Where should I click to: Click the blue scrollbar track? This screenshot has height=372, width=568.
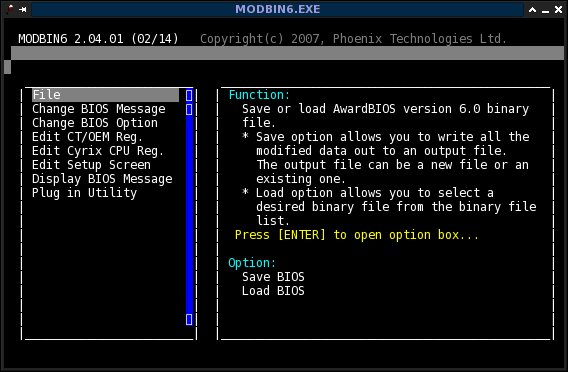(189, 214)
